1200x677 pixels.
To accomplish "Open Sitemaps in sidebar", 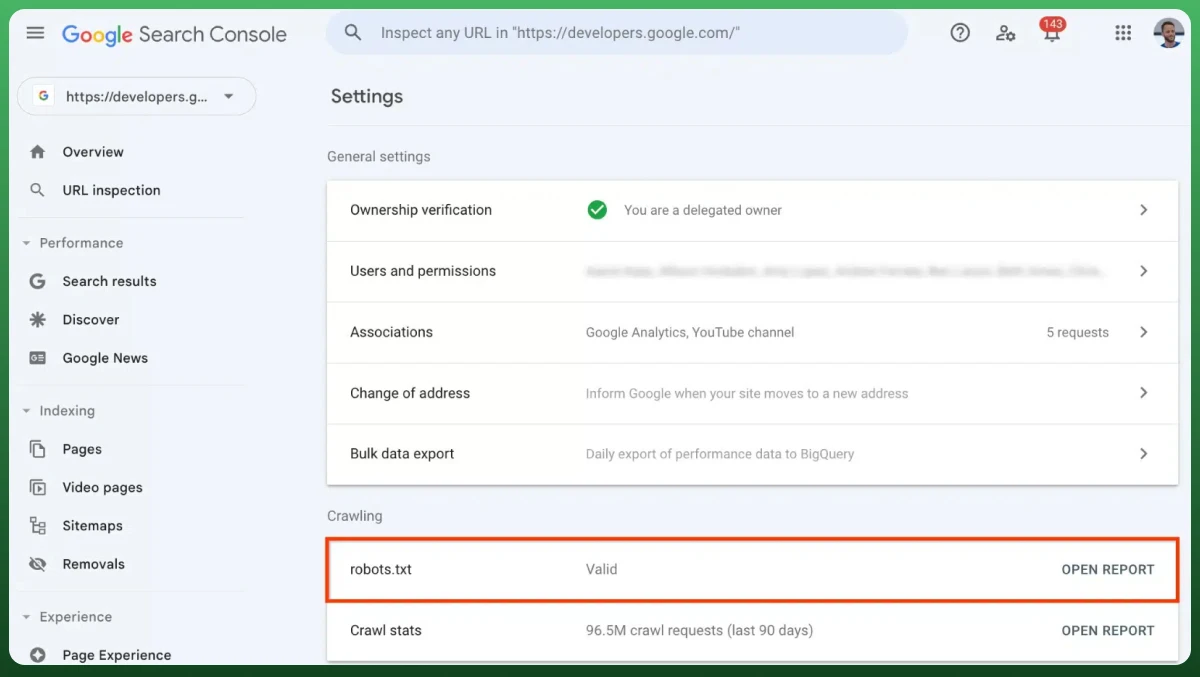I will [x=92, y=526].
